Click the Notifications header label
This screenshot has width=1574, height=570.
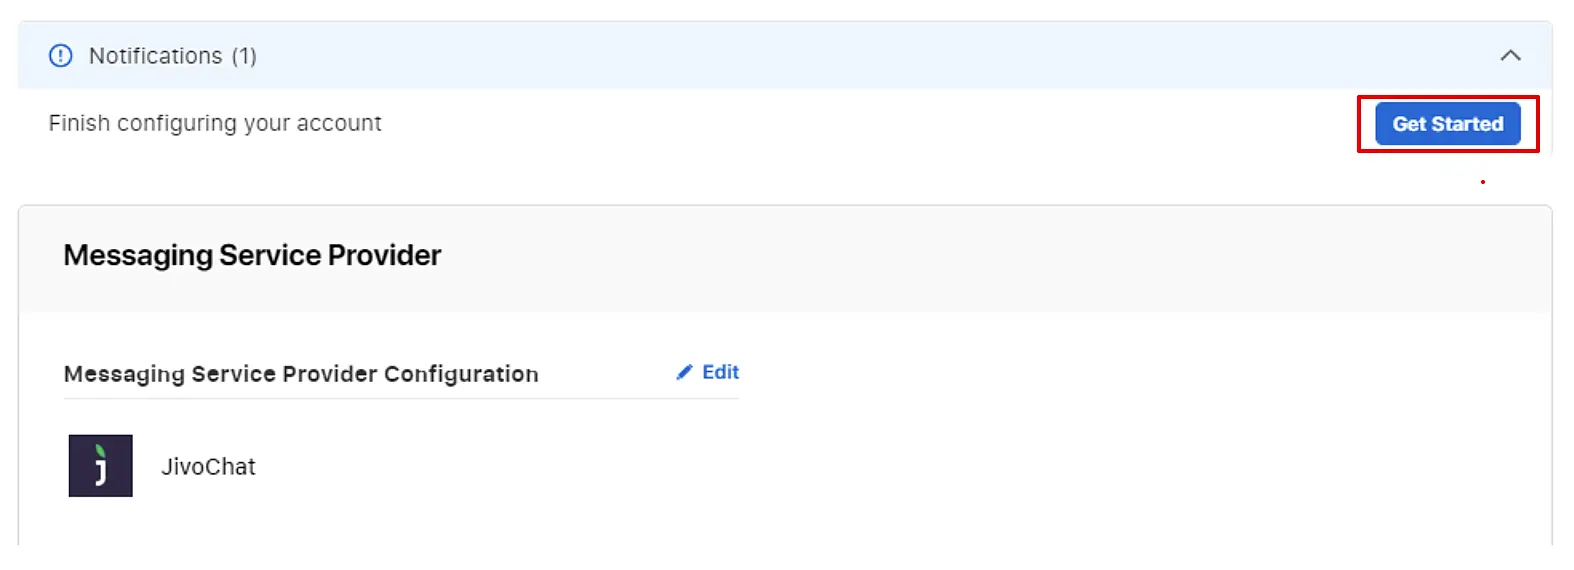point(155,56)
